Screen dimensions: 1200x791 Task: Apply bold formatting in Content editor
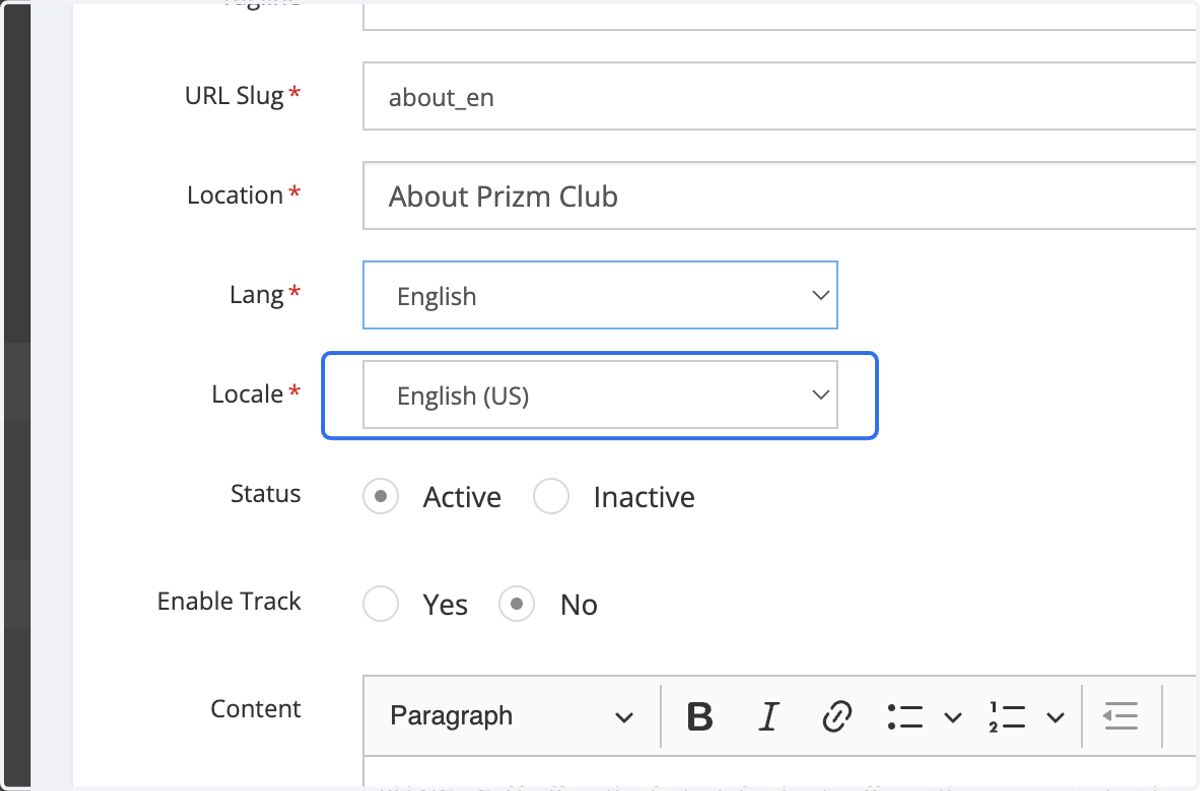click(700, 716)
